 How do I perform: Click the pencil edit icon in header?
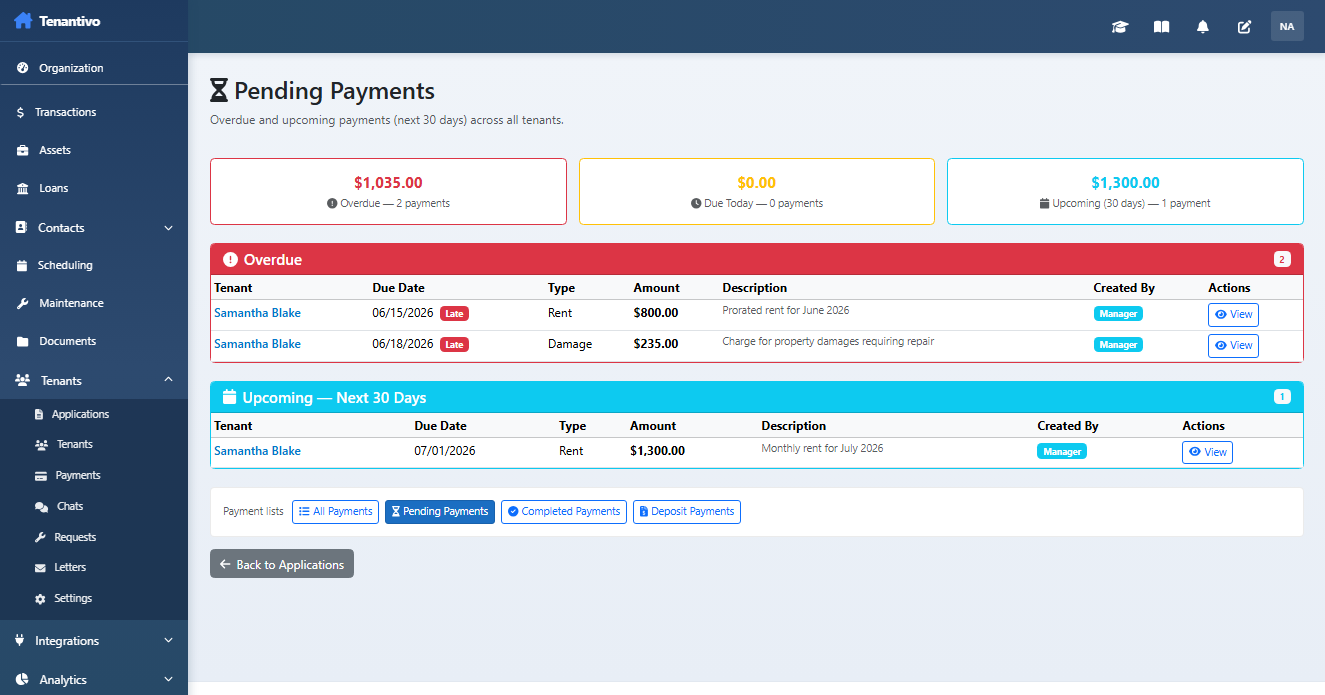pyautogui.click(x=1245, y=27)
